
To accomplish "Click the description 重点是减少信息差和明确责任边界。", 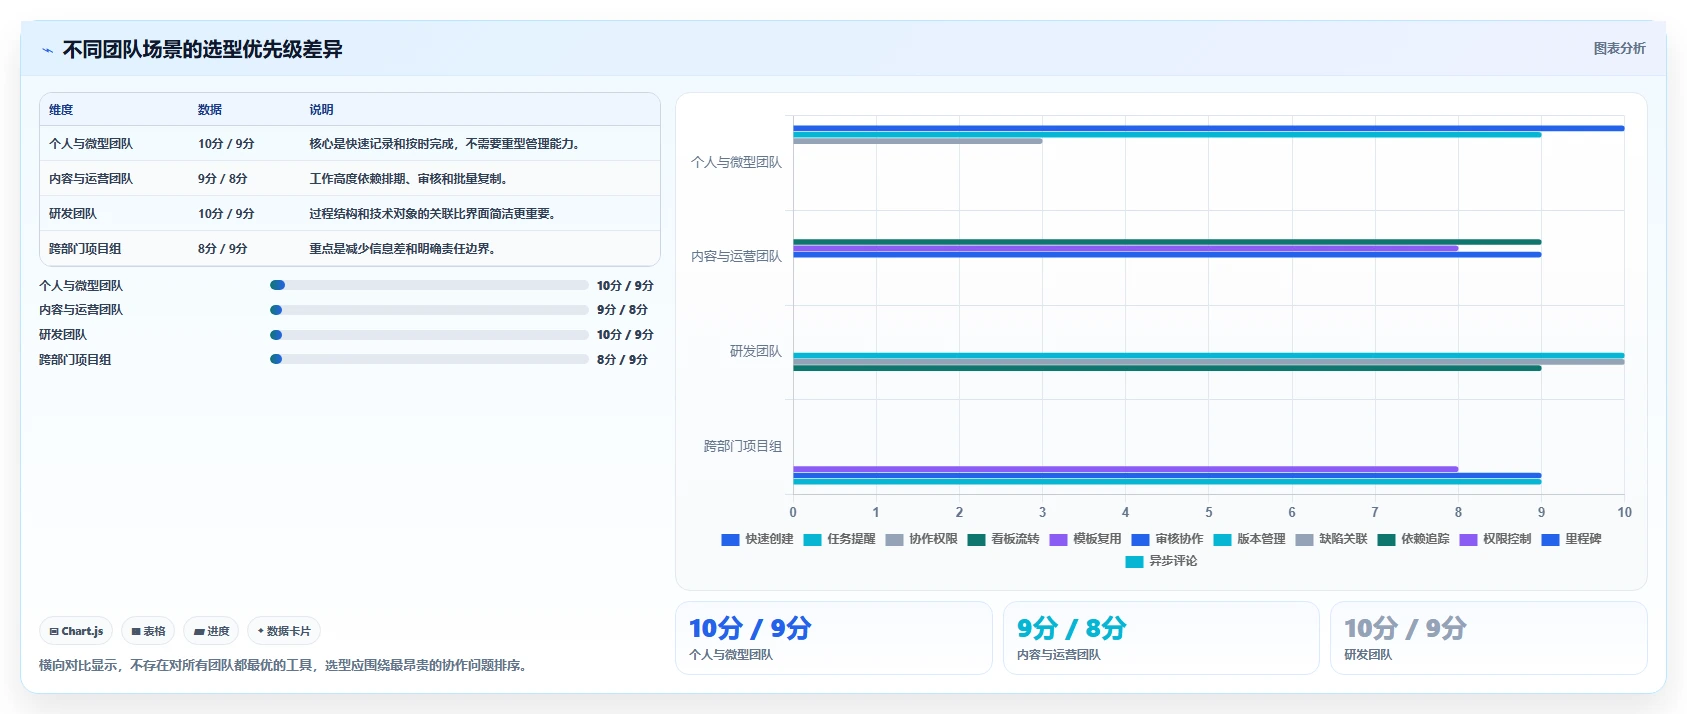I will point(405,249).
